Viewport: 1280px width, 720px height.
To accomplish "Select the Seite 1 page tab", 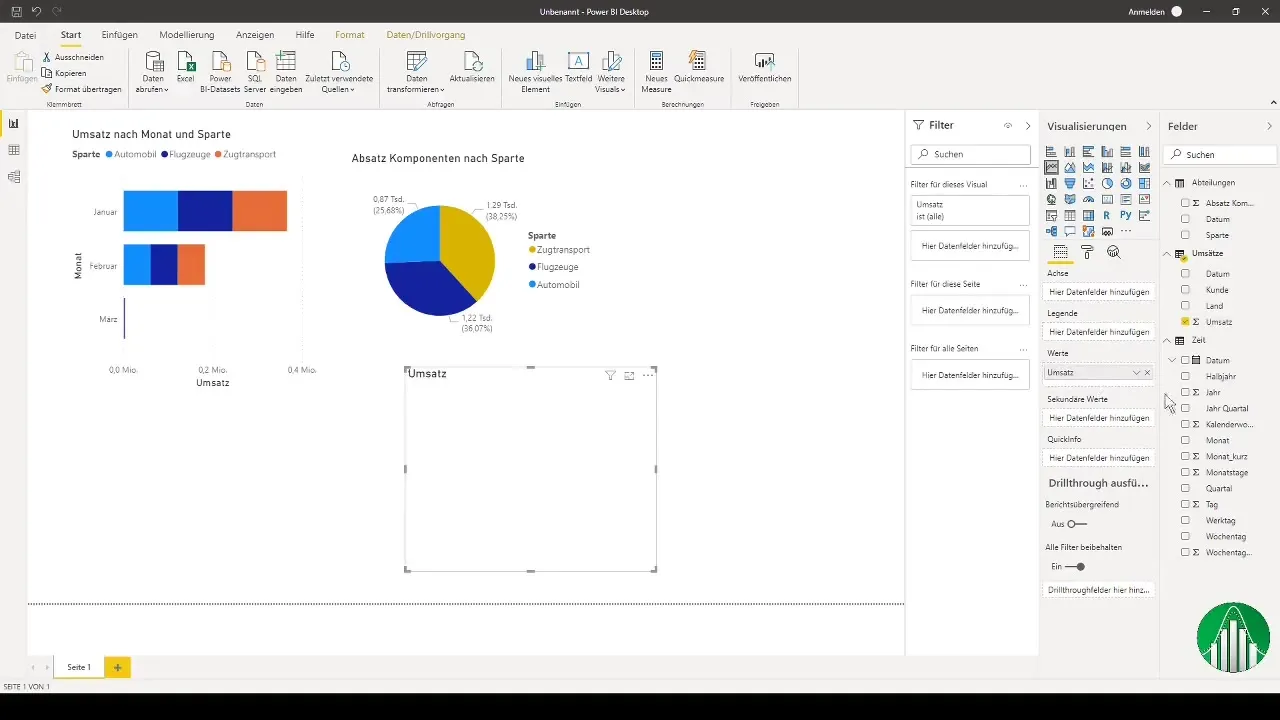I will [x=79, y=666].
